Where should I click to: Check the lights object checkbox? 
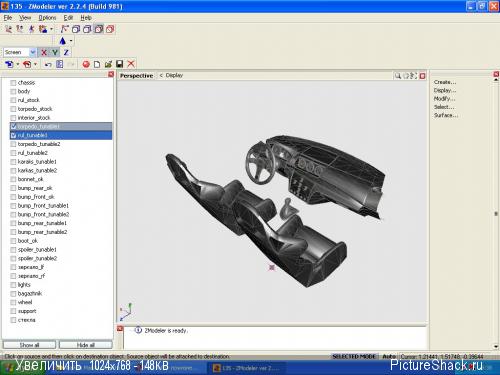click(x=13, y=285)
